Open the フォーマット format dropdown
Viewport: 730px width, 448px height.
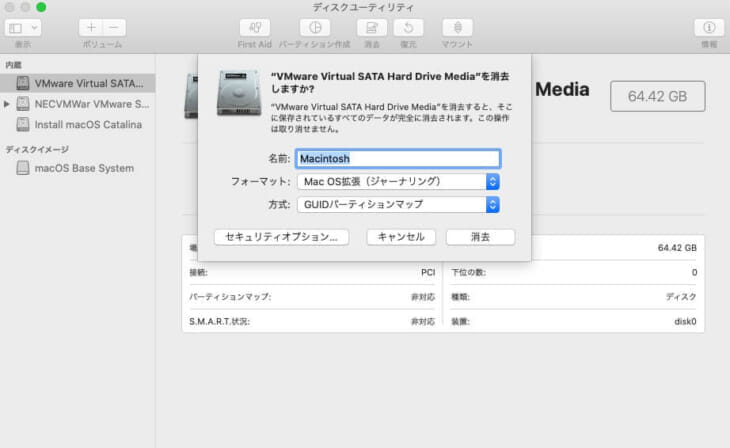pos(398,181)
